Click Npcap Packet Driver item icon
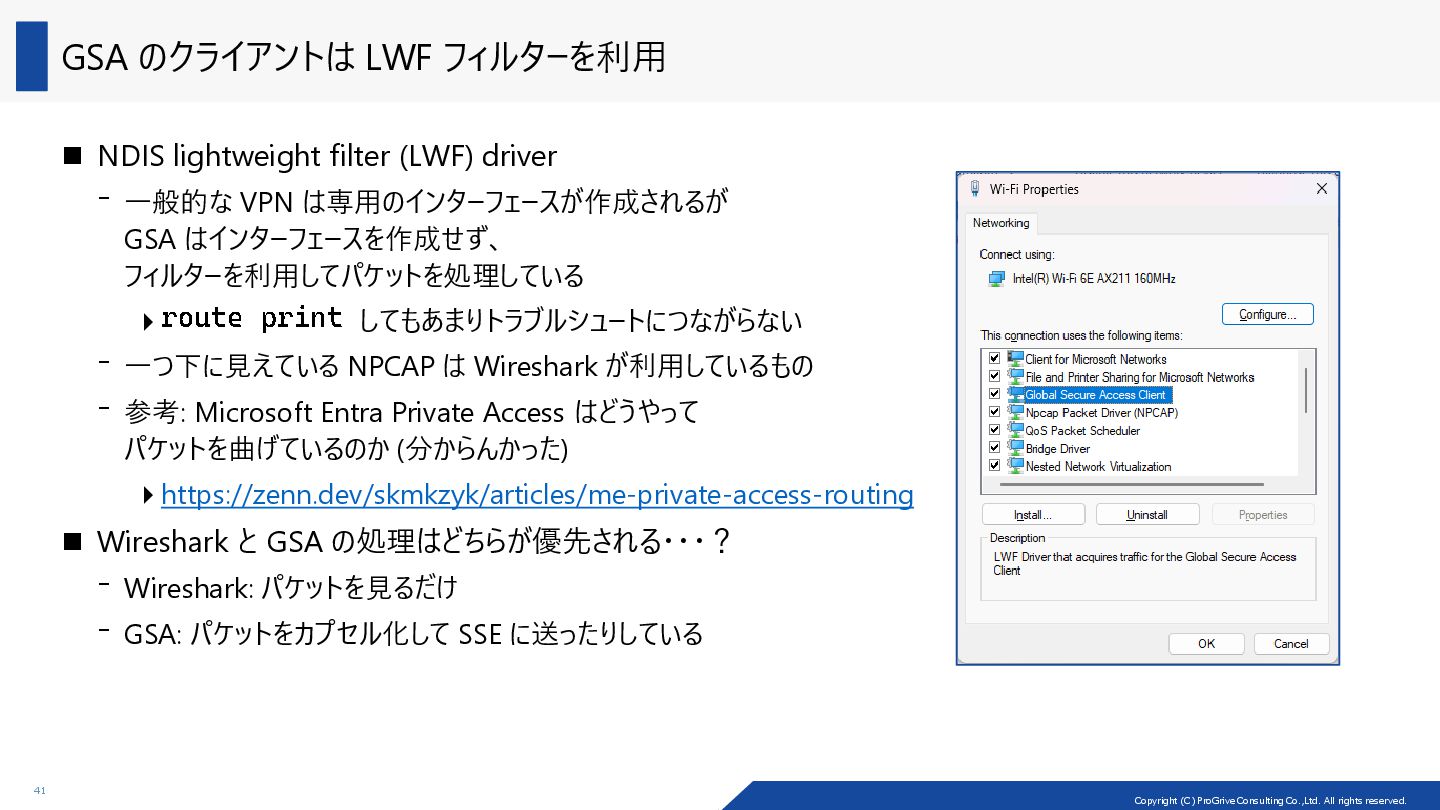This screenshot has width=1440, height=810. point(1015,411)
